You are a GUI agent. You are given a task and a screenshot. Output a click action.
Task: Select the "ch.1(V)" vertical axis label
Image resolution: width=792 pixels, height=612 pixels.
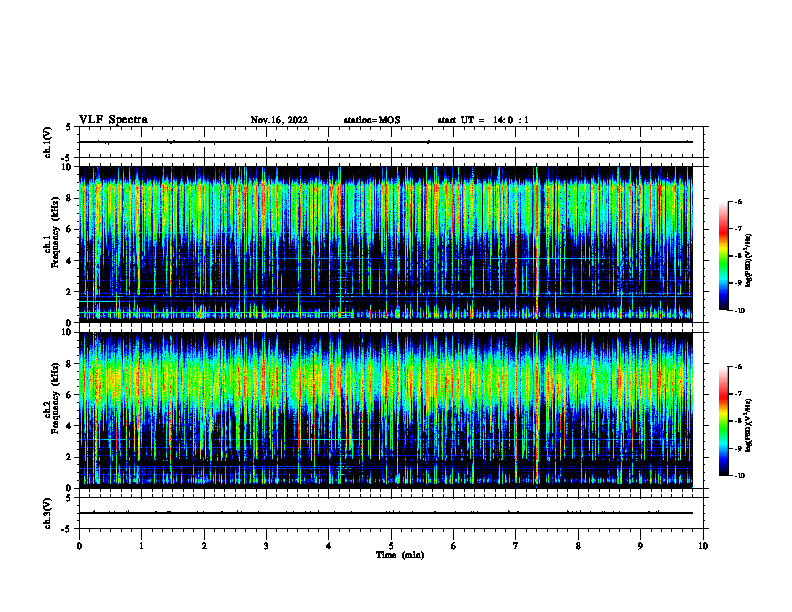[x=47, y=142]
